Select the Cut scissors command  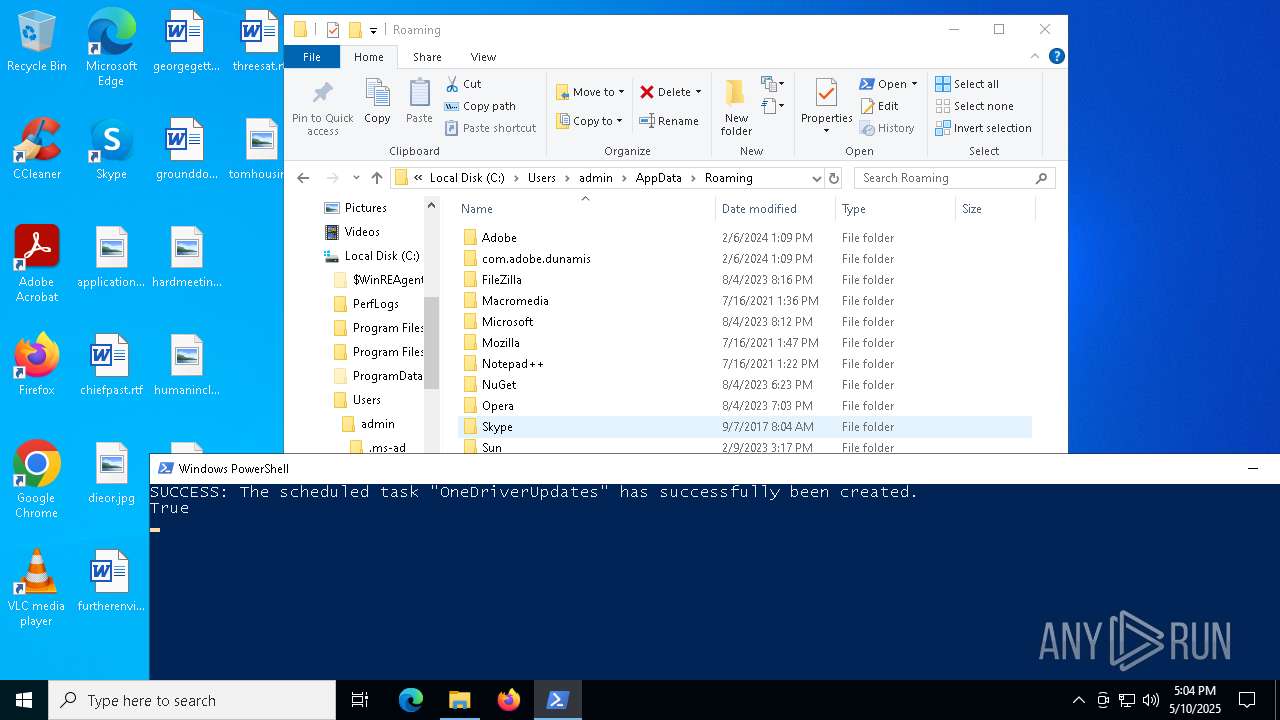coord(463,84)
